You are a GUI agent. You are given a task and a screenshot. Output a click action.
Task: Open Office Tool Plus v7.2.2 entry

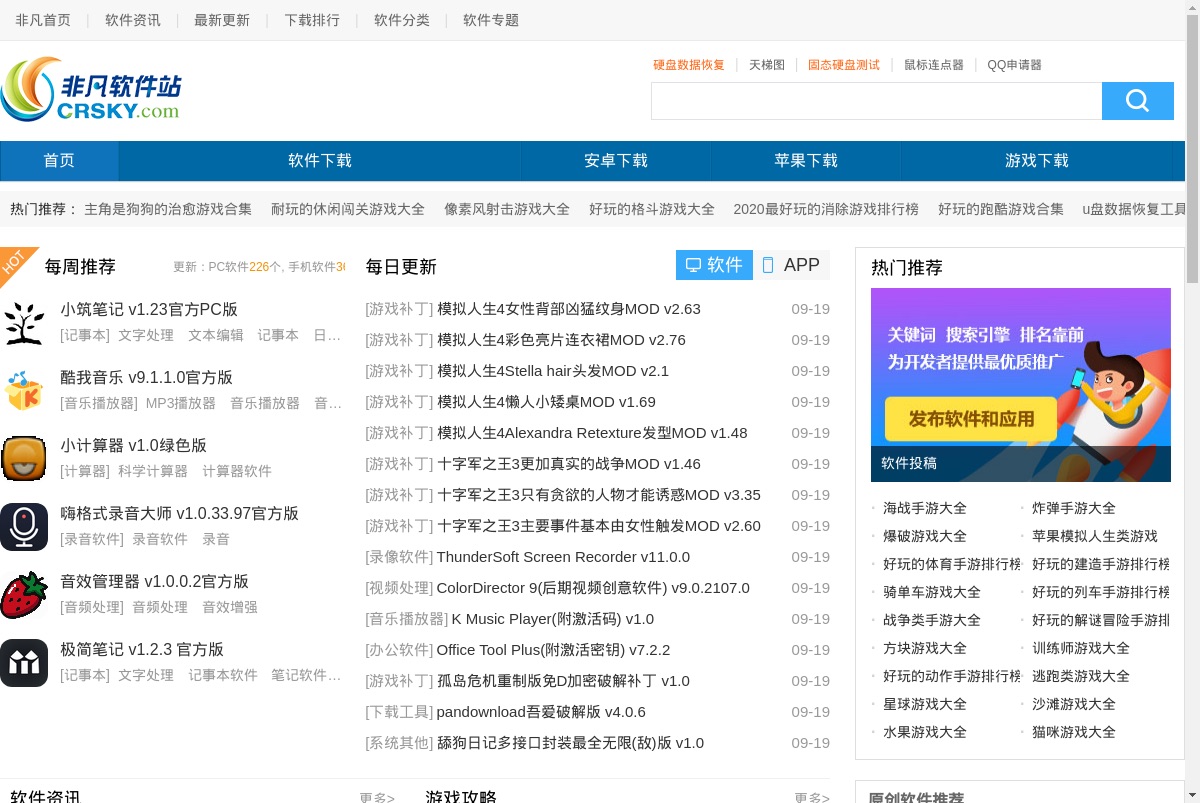553,650
